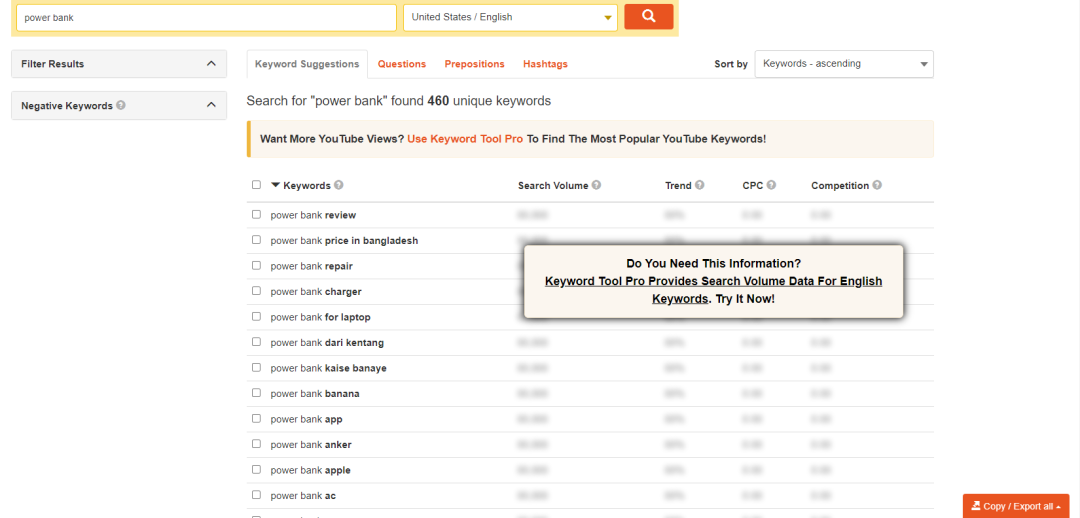Open the Hashtags tab
1080x518 pixels.
pos(545,64)
